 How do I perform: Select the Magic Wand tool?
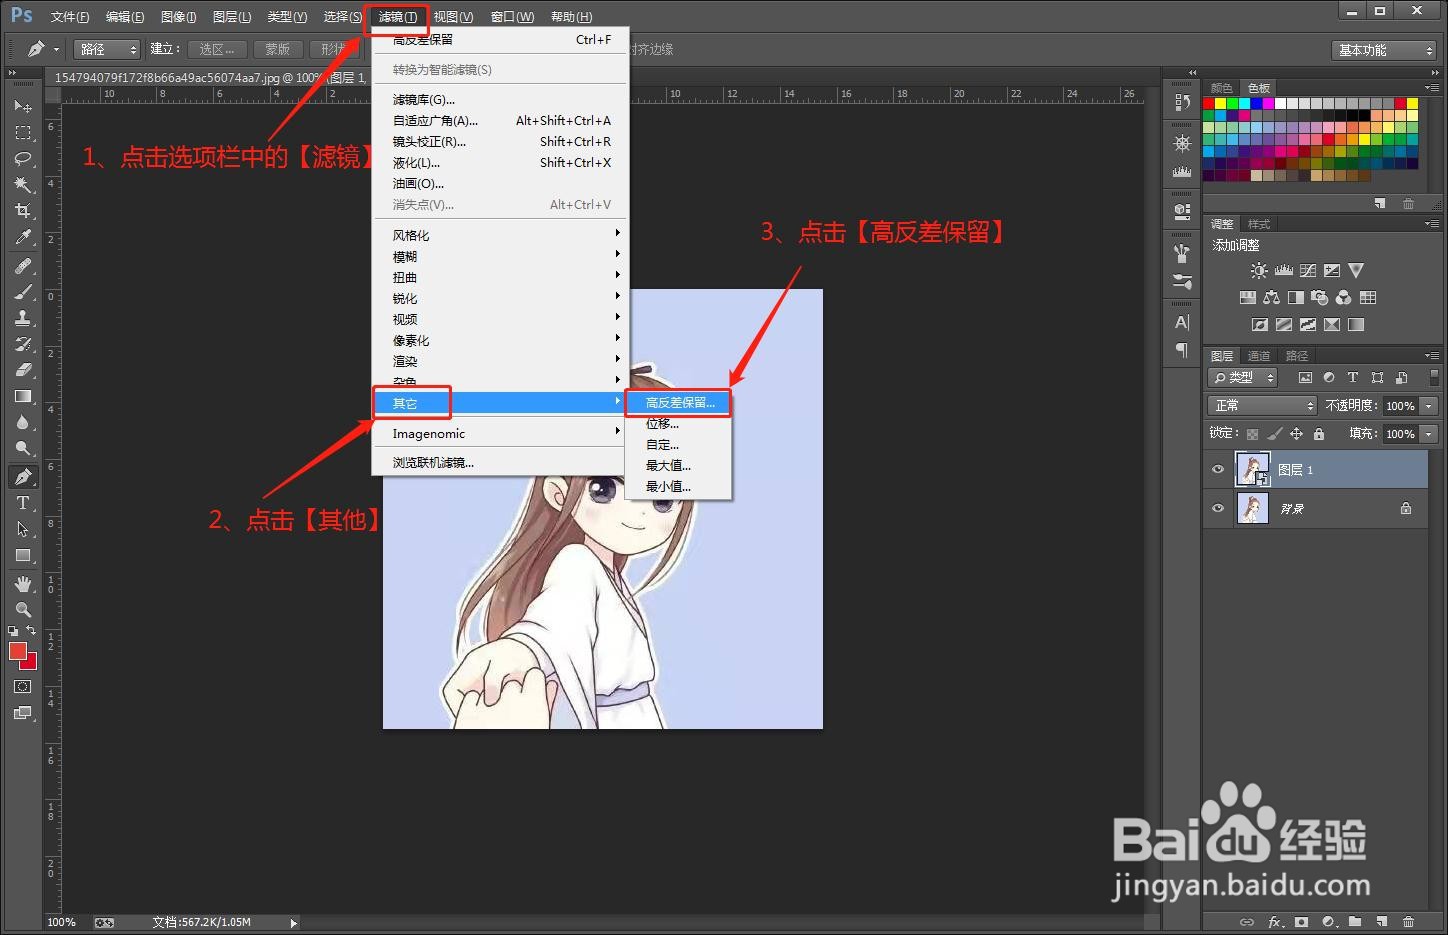click(x=23, y=184)
